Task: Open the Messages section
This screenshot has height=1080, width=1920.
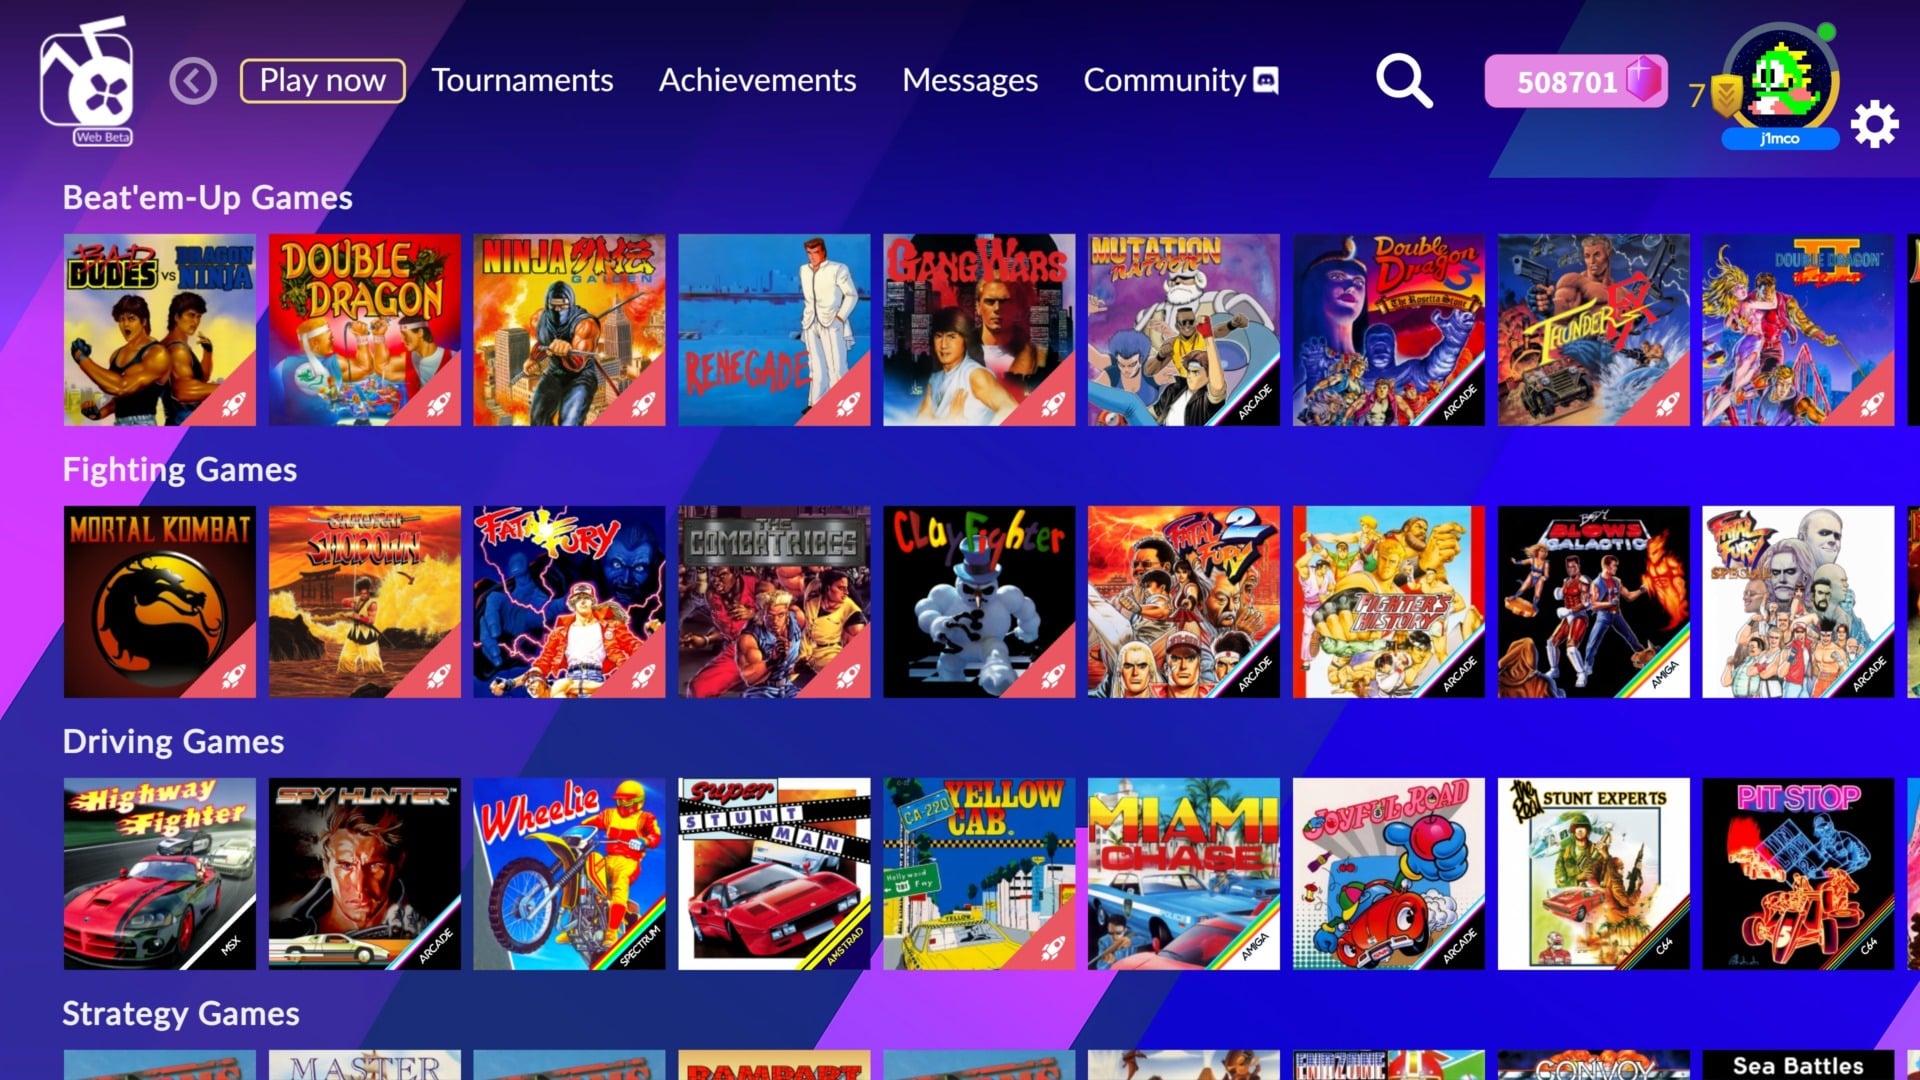Action: [969, 80]
